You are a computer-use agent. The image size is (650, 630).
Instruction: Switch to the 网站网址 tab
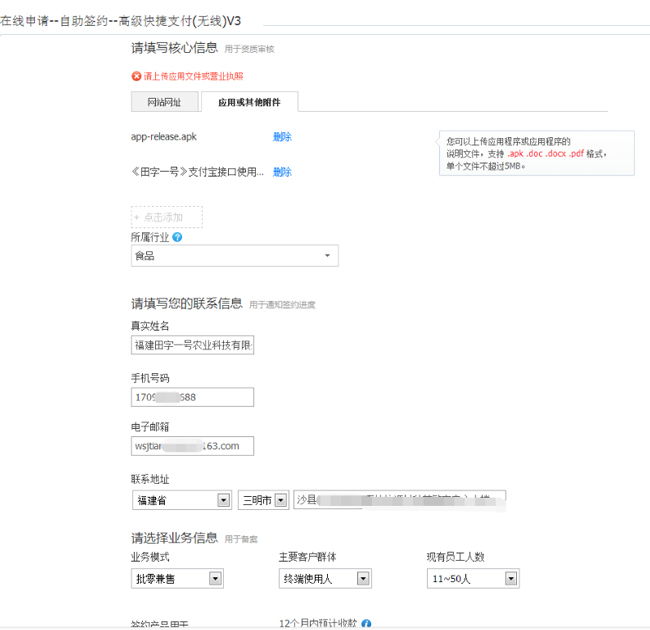pyautogui.click(x=164, y=101)
